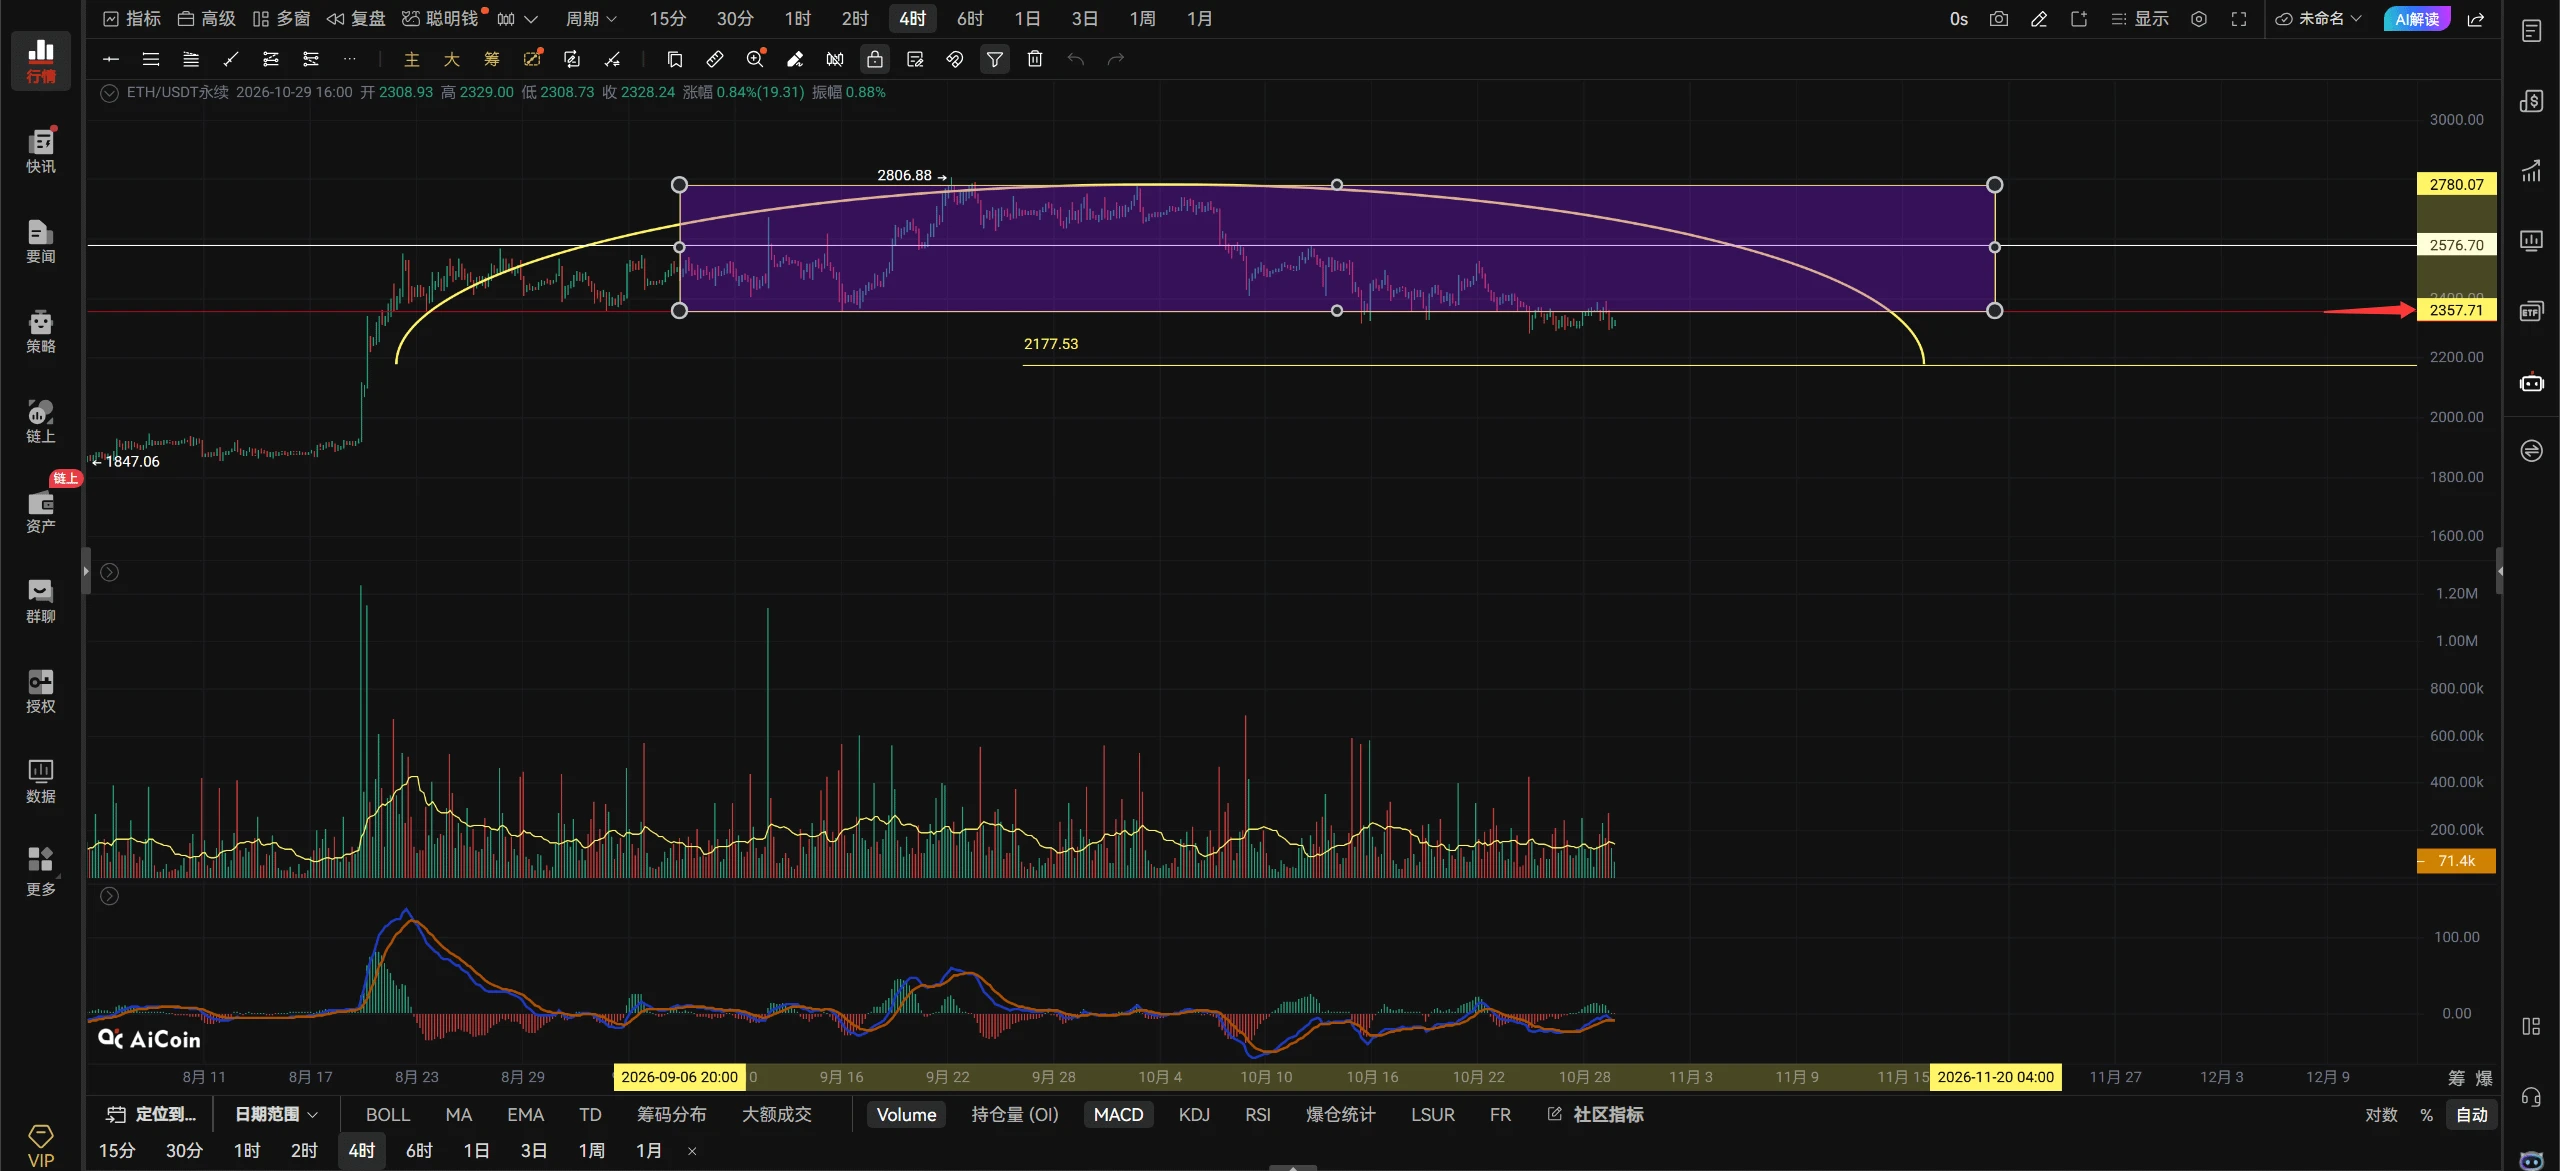Screen dimensions: 2560x1171
Task: Click the rectangle's top-right corner handle
Action: [1994, 185]
